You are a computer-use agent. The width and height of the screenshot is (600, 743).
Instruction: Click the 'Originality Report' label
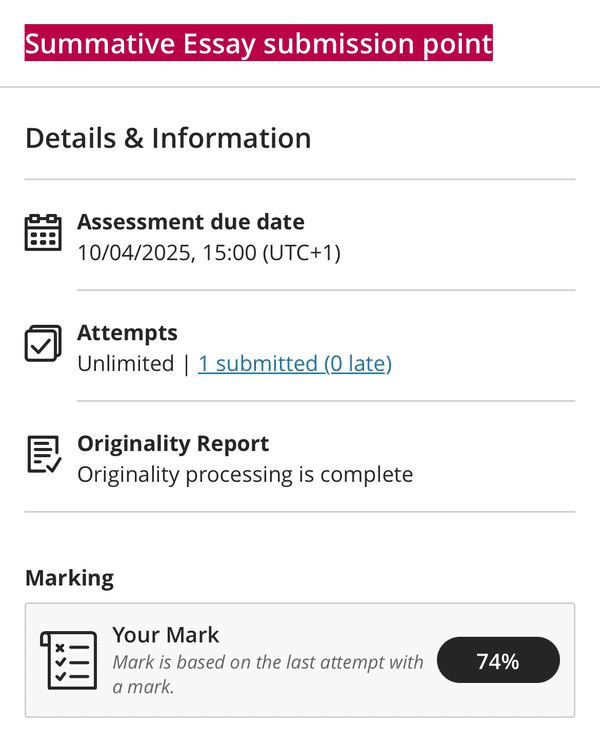click(173, 444)
